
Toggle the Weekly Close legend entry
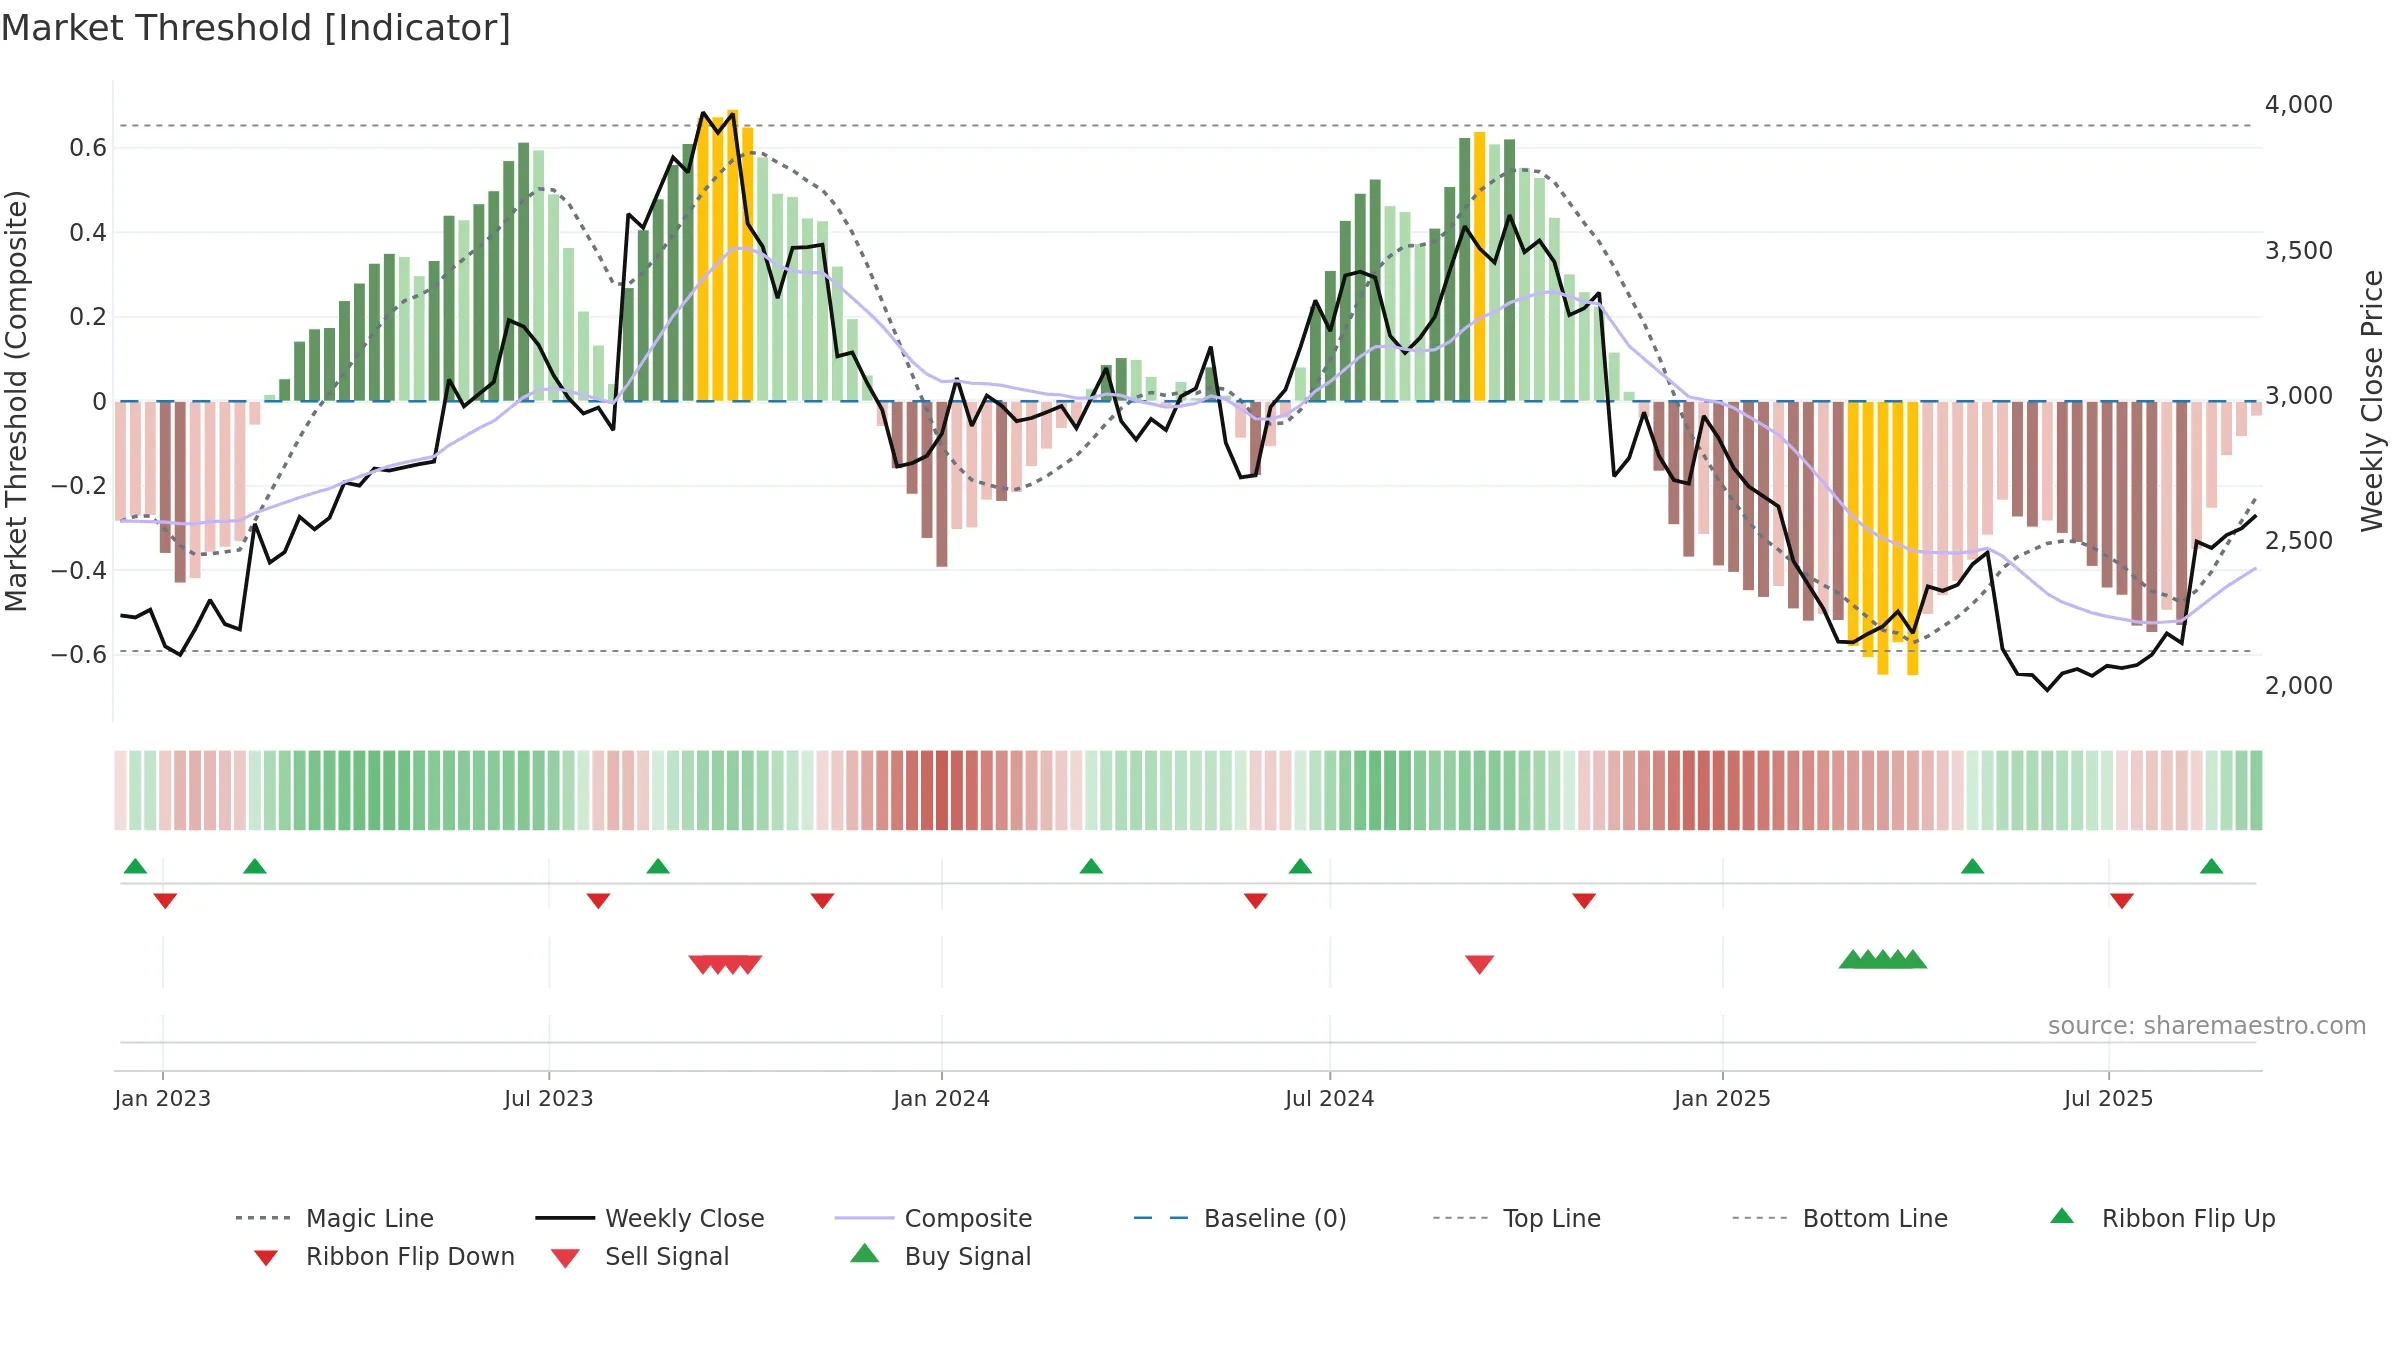[x=650, y=1218]
